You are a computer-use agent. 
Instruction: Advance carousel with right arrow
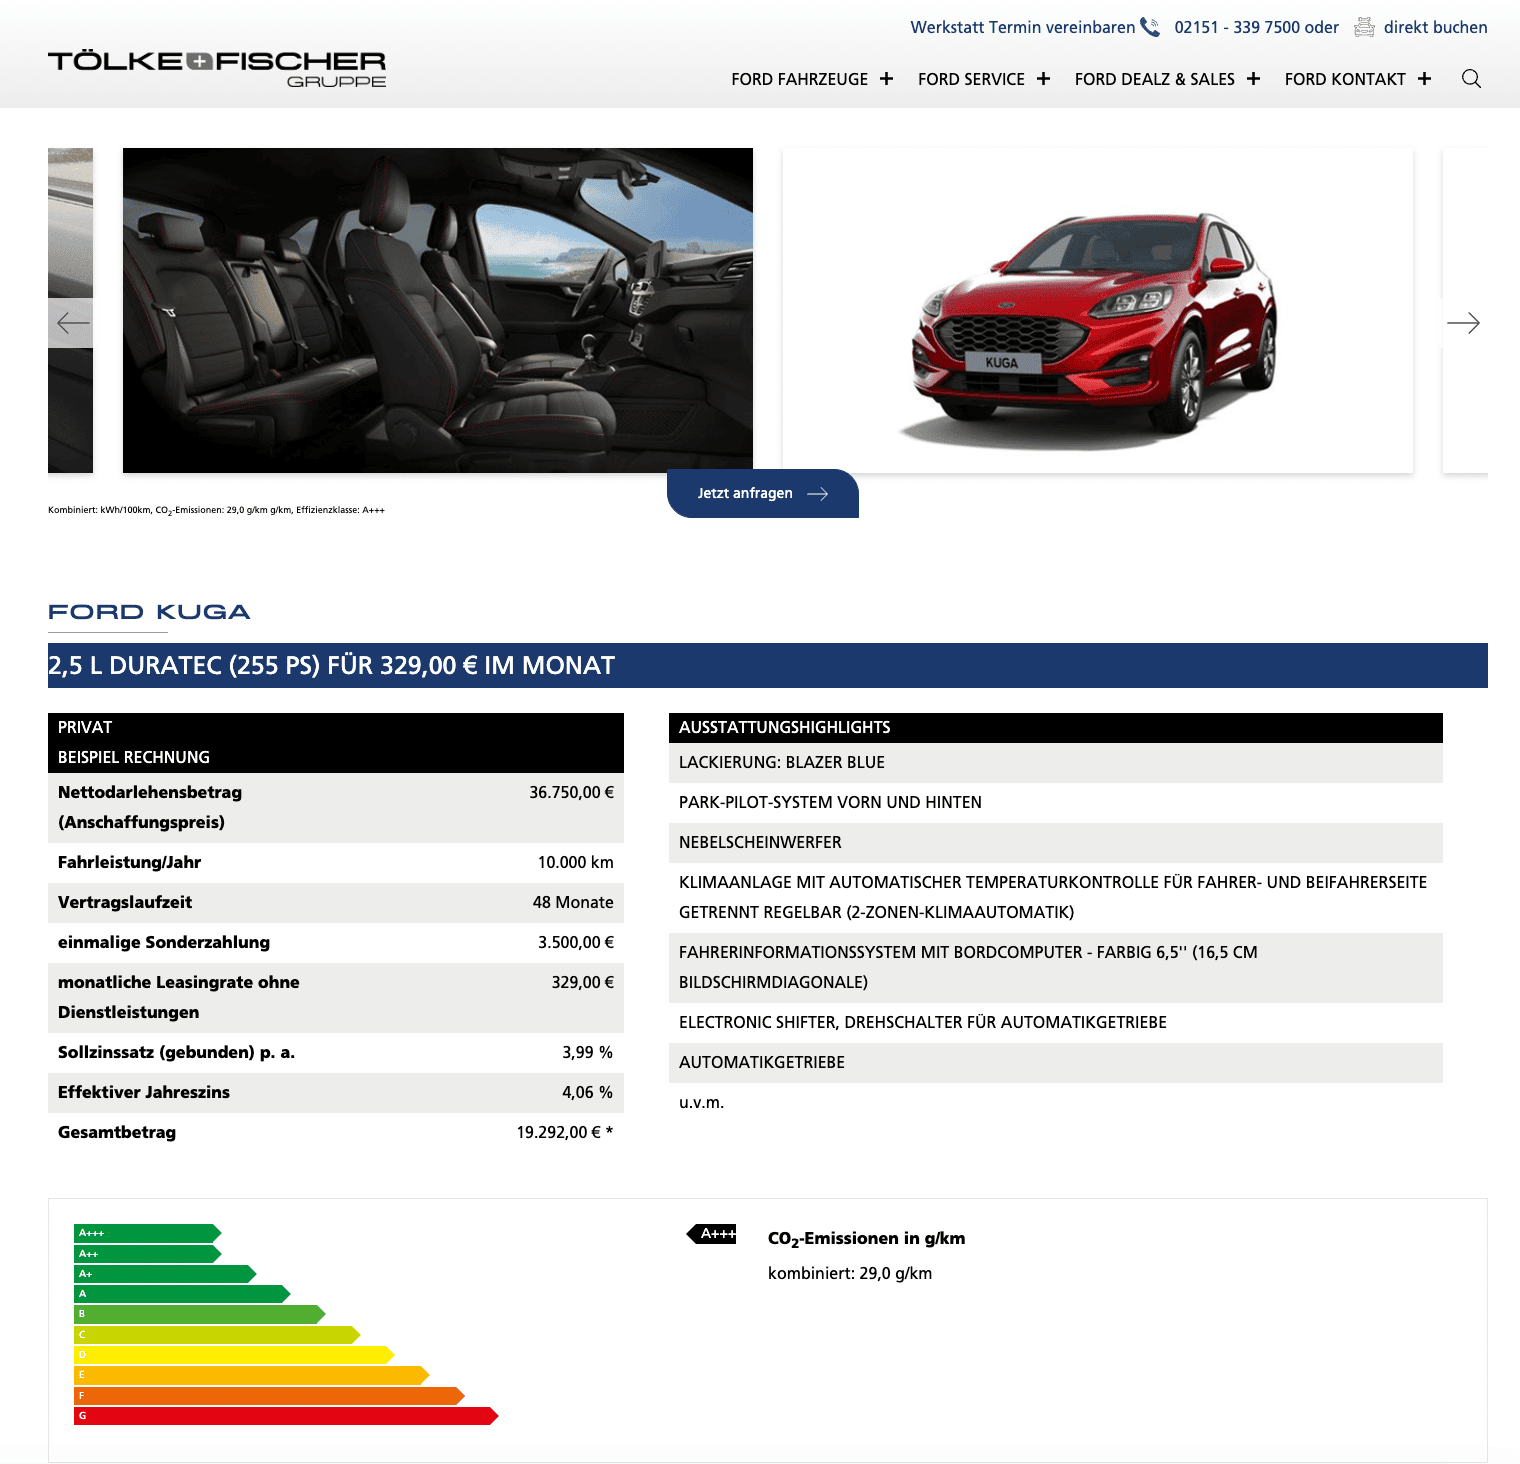[x=1463, y=323]
